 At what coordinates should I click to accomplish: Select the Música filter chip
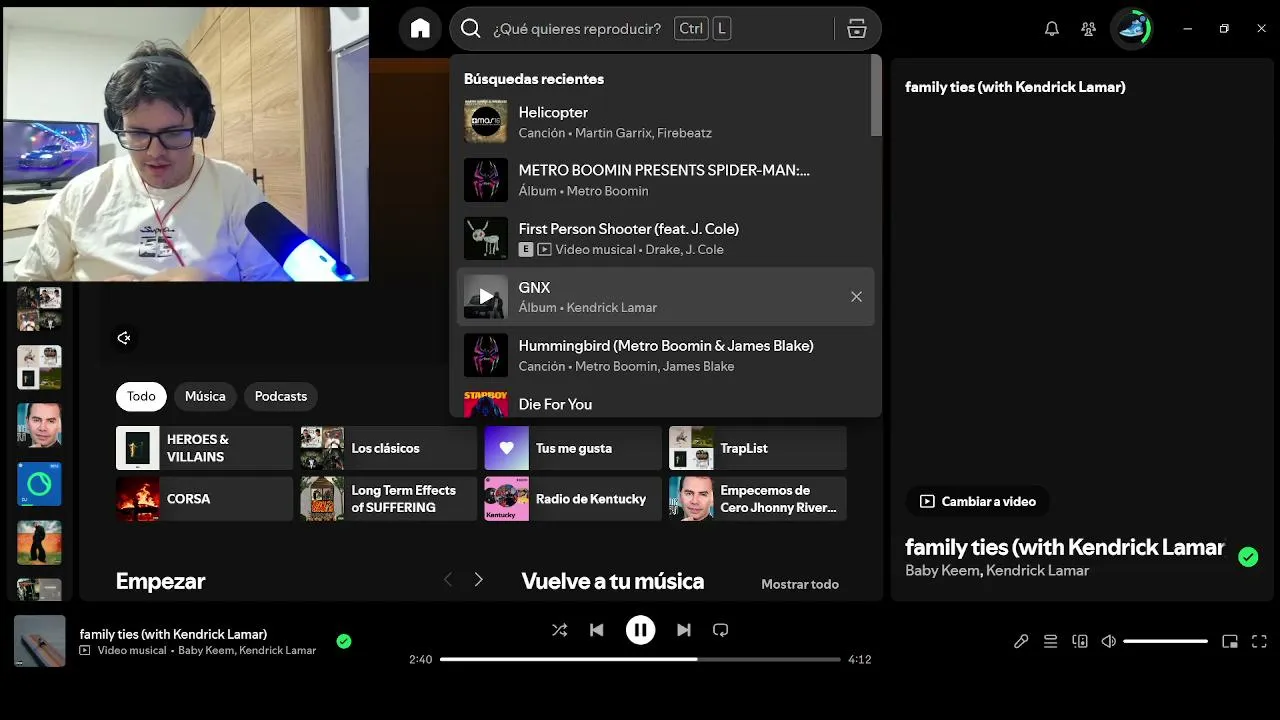click(x=205, y=396)
